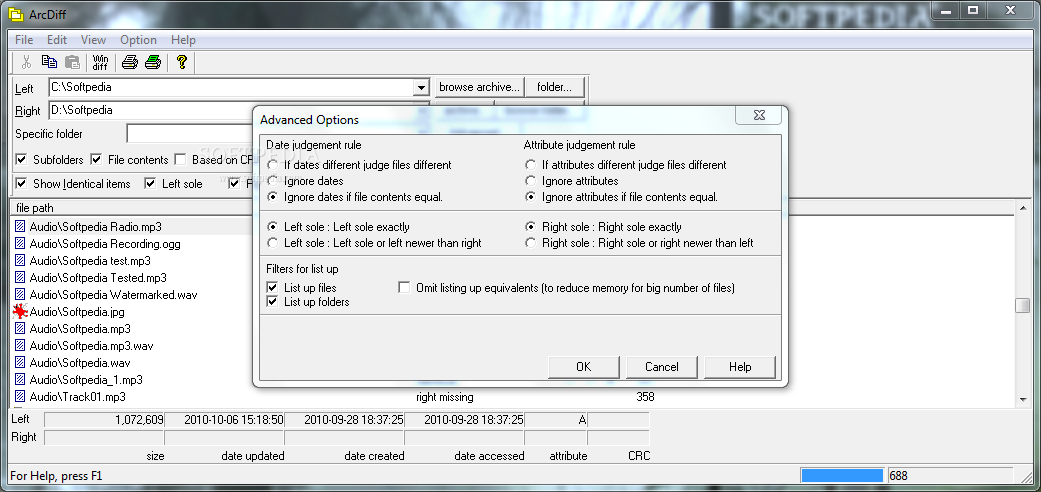Choose 'Left sole or left newer than right'
1041x492 pixels.
pos(272,243)
